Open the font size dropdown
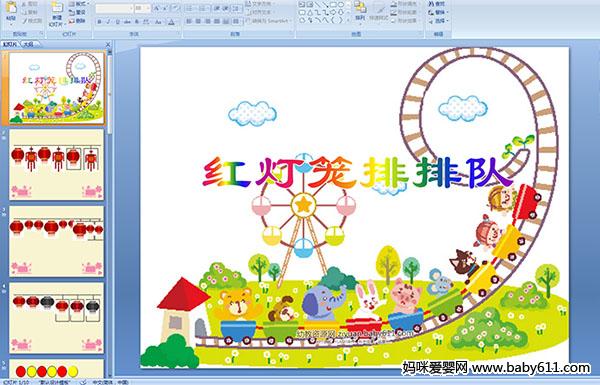The image size is (600, 385). pyautogui.click(x=142, y=8)
